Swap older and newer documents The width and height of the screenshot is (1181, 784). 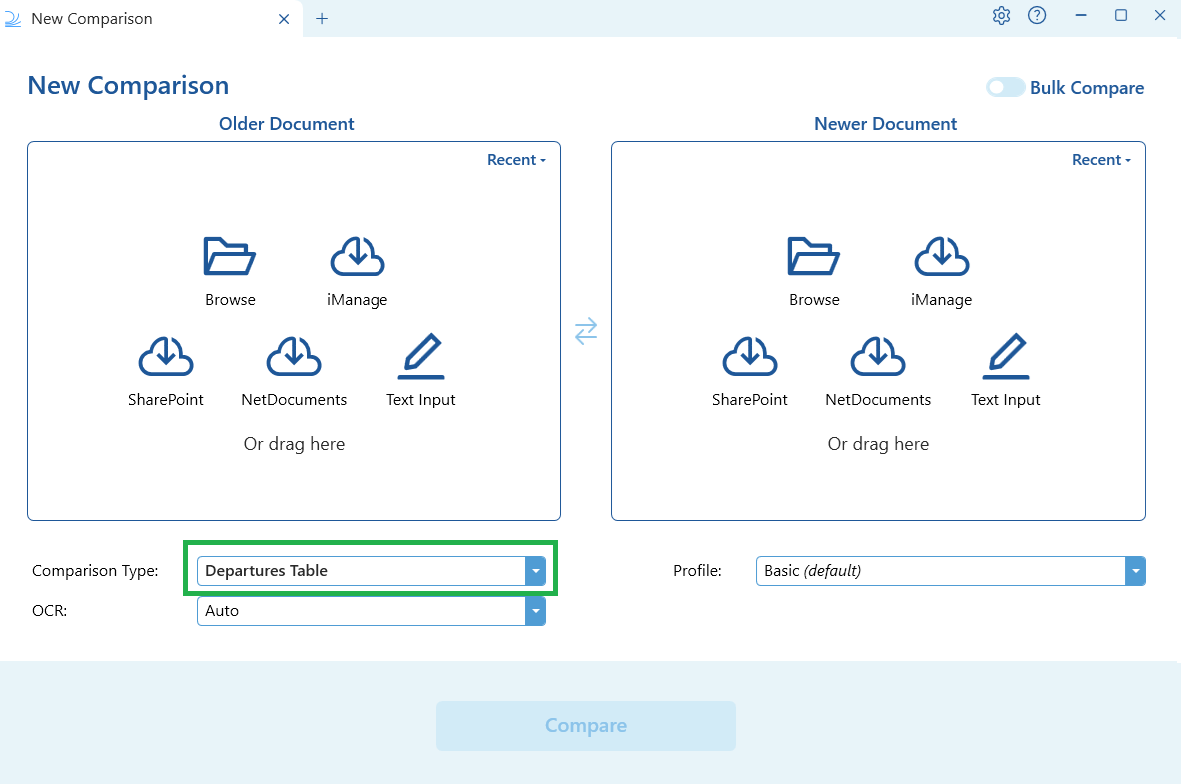point(586,331)
